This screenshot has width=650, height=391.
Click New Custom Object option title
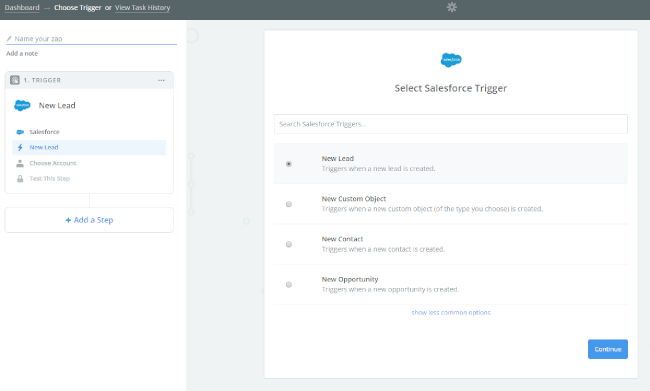(354, 199)
